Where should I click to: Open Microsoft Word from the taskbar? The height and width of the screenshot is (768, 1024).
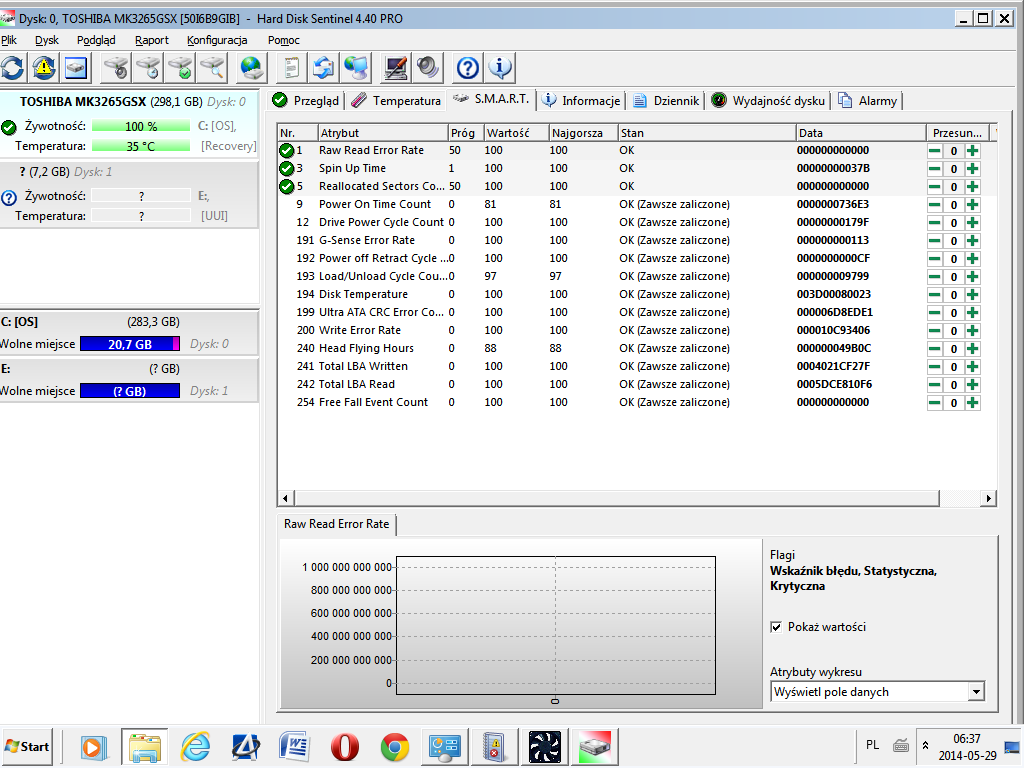294,746
